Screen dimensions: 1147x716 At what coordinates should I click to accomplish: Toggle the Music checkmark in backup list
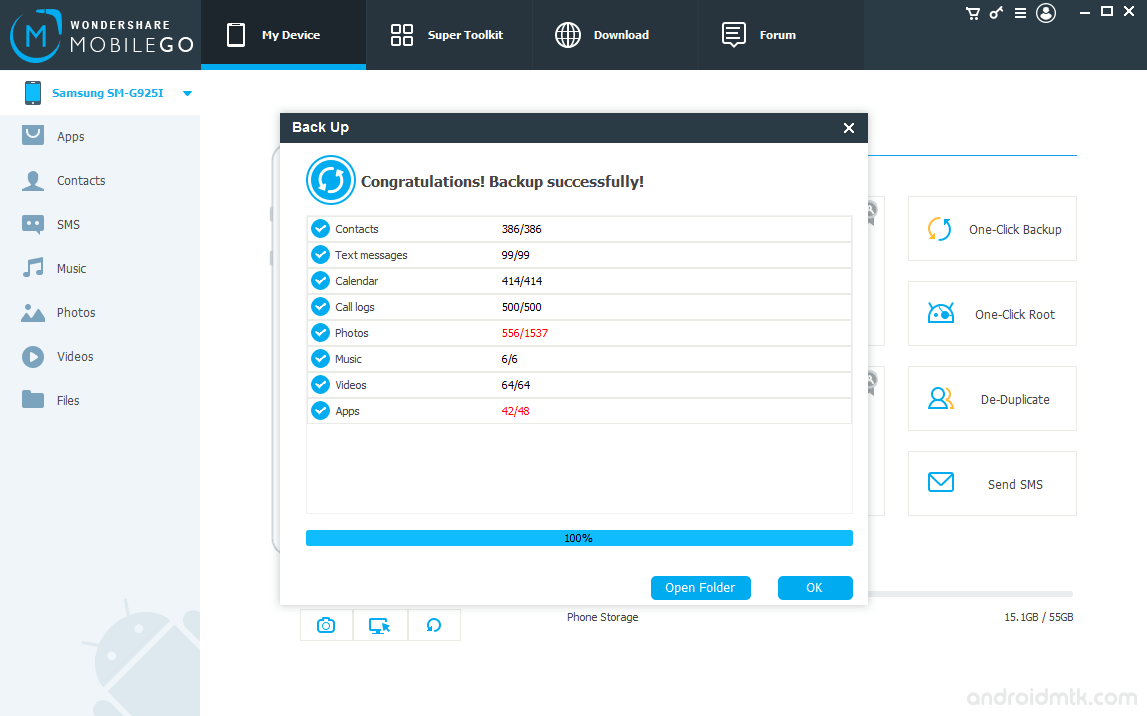(320, 358)
